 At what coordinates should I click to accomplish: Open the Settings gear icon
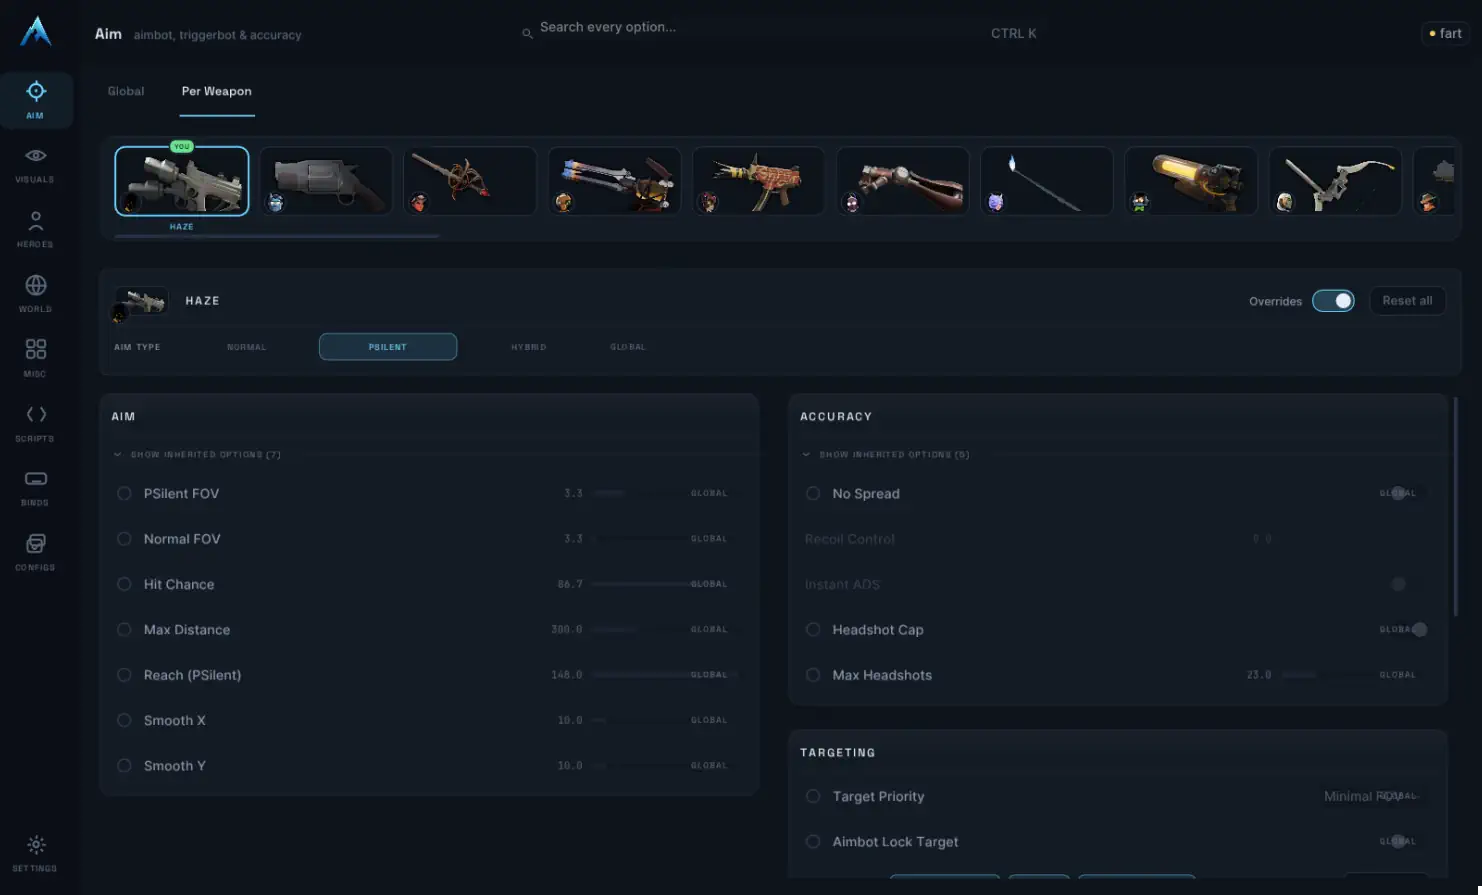coord(36,845)
